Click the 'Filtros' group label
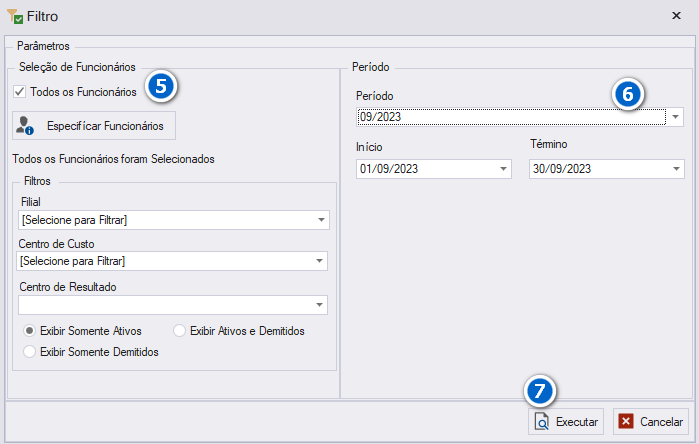Image resolution: width=699 pixels, height=444 pixels. (x=37, y=181)
